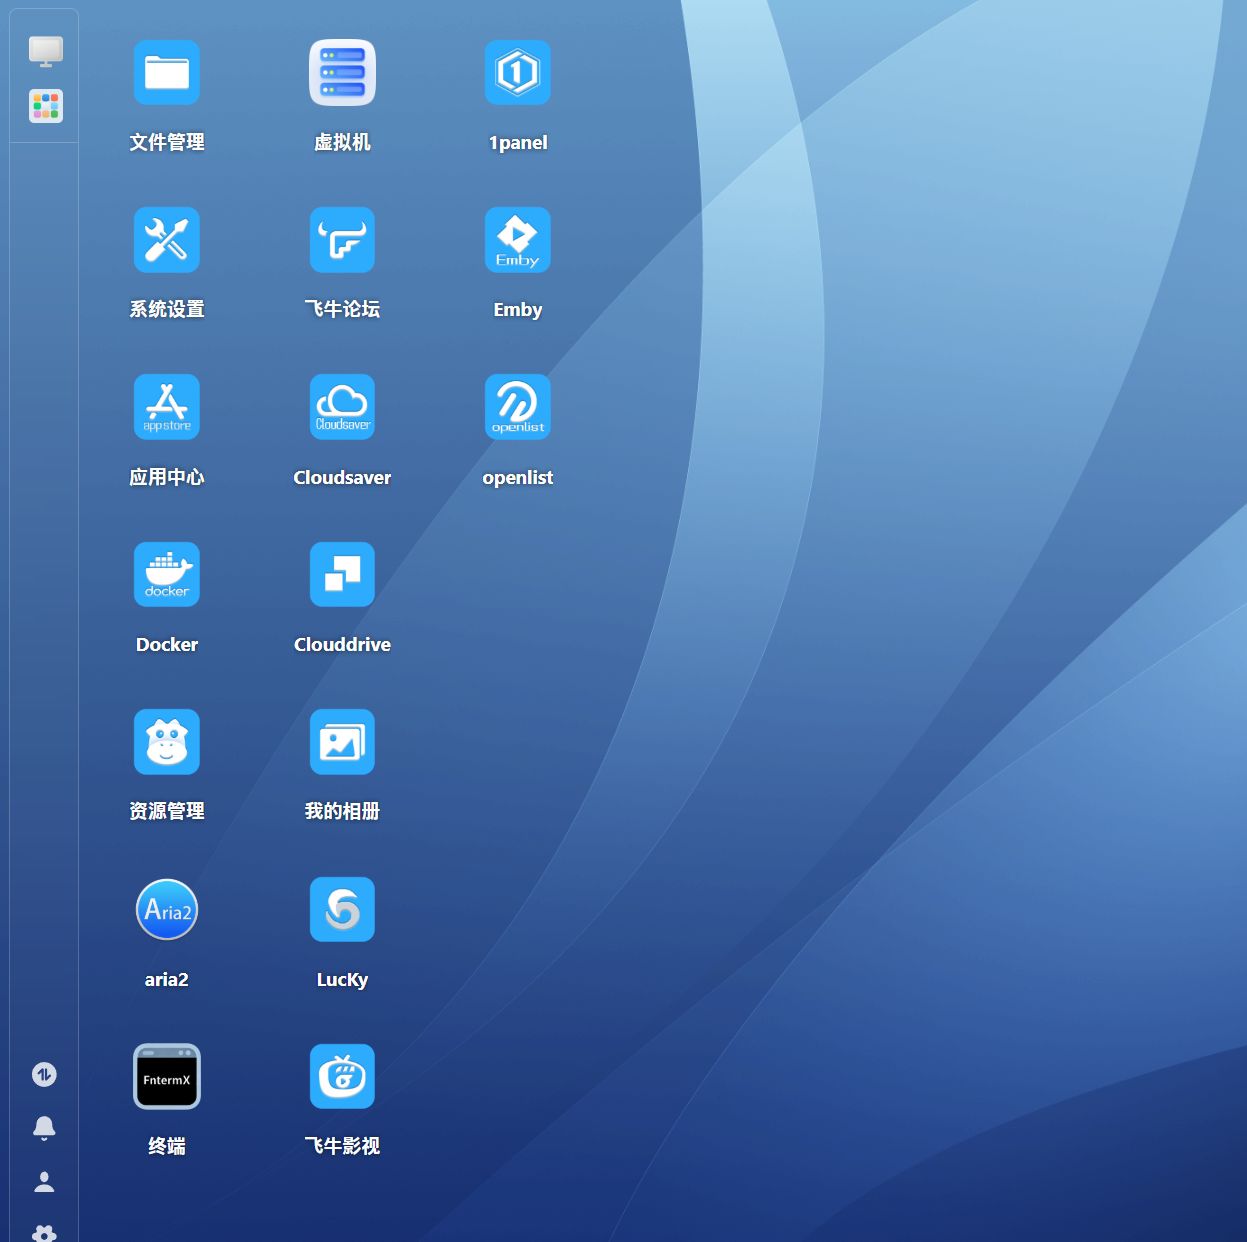This screenshot has width=1247, height=1242.
Task: Click the aria2 text label
Action: pyautogui.click(x=167, y=979)
